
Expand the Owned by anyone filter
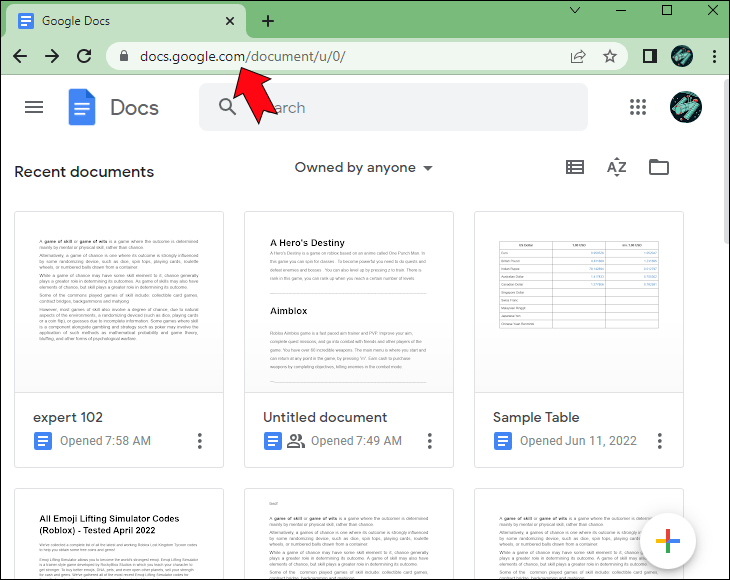coord(364,168)
